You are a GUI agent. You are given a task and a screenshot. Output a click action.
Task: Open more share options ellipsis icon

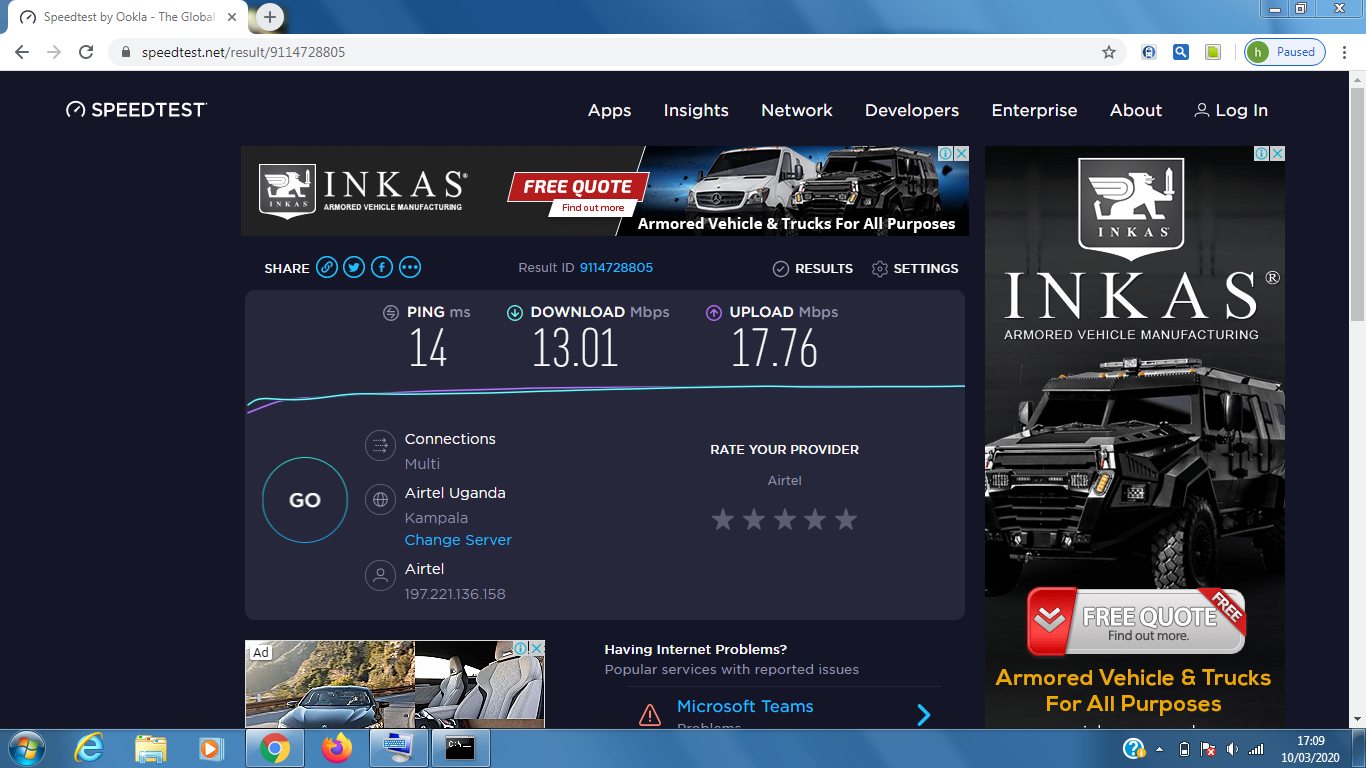click(410, 268)
